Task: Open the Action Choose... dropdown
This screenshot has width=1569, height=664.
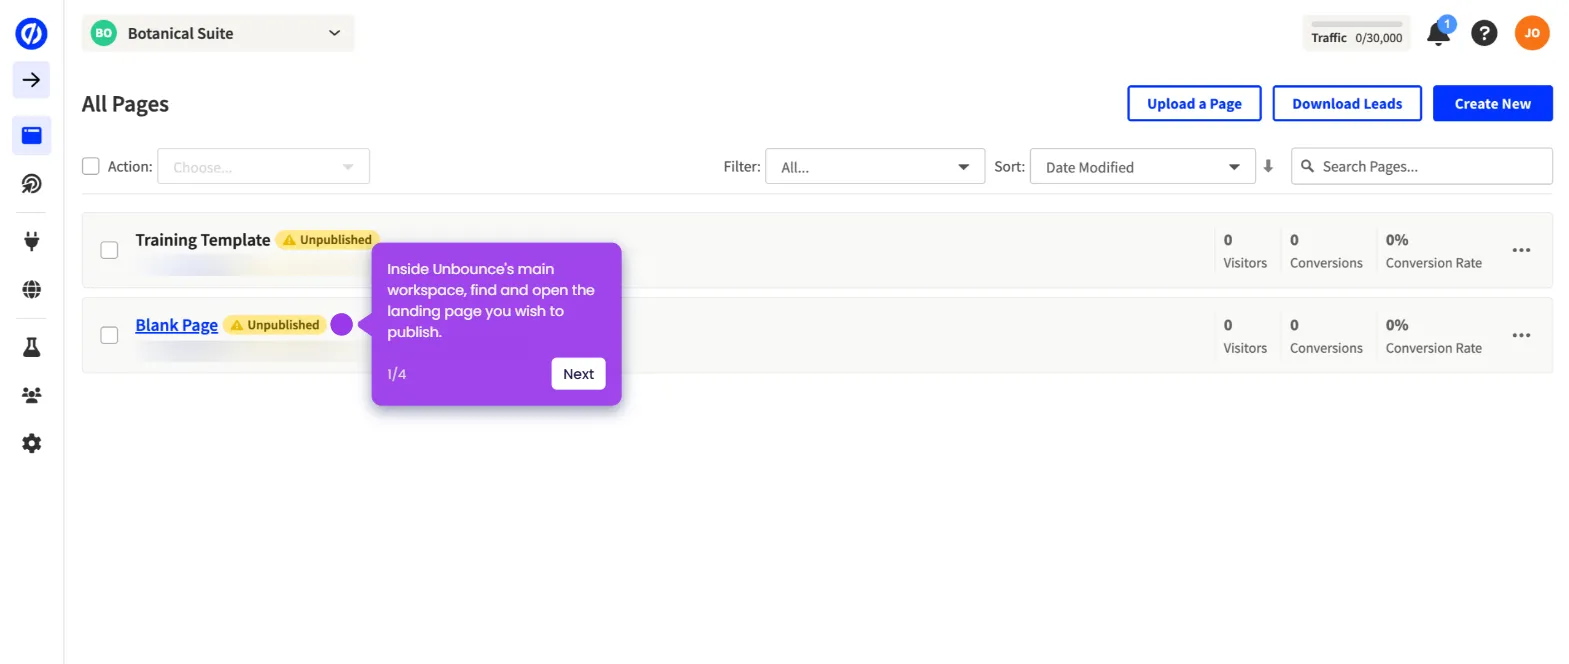Action: [x=263, y=166]
